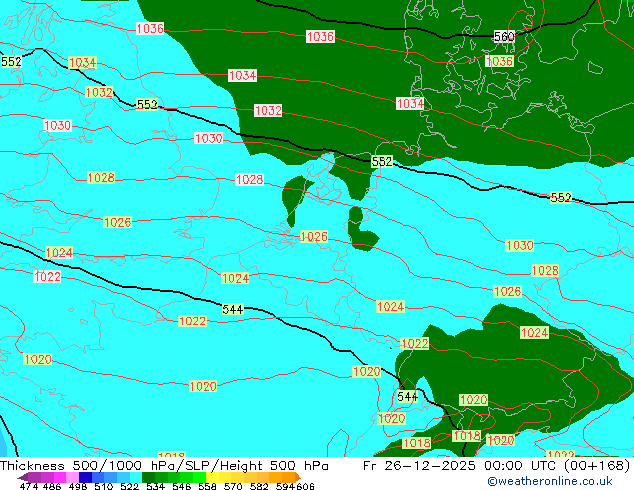Click the 546 legend value
Viewport: 634px width, 490px height.
click(181, 486)
